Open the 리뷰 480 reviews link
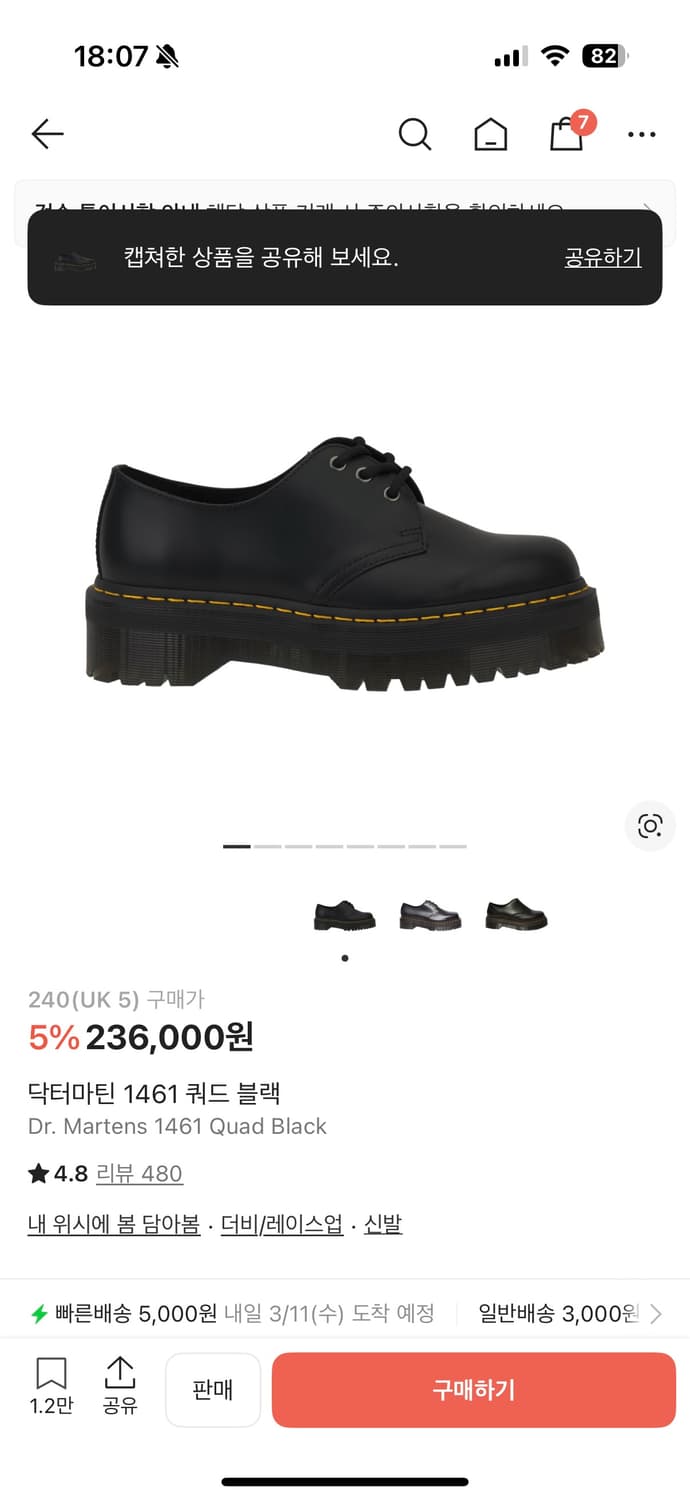This screenshot has height=1500, width=690. click(x=139, y=1173)
